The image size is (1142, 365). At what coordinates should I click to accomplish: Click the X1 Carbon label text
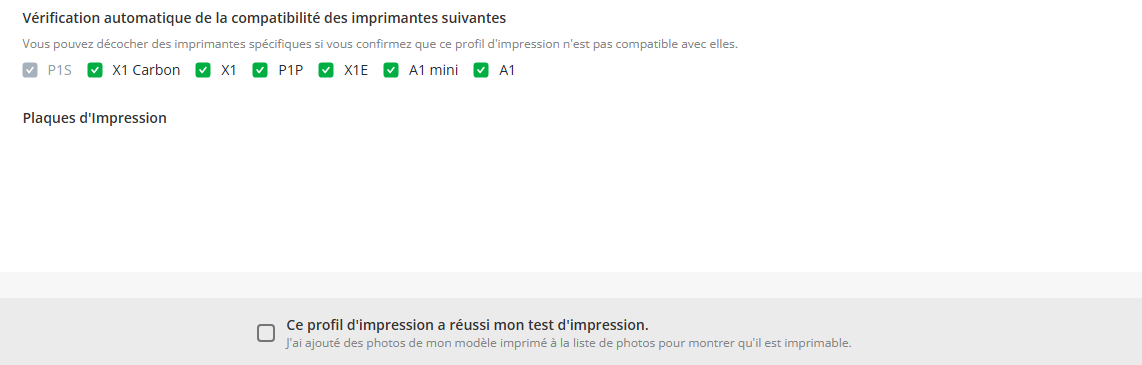pyautogui.click(x=146, y=71)
